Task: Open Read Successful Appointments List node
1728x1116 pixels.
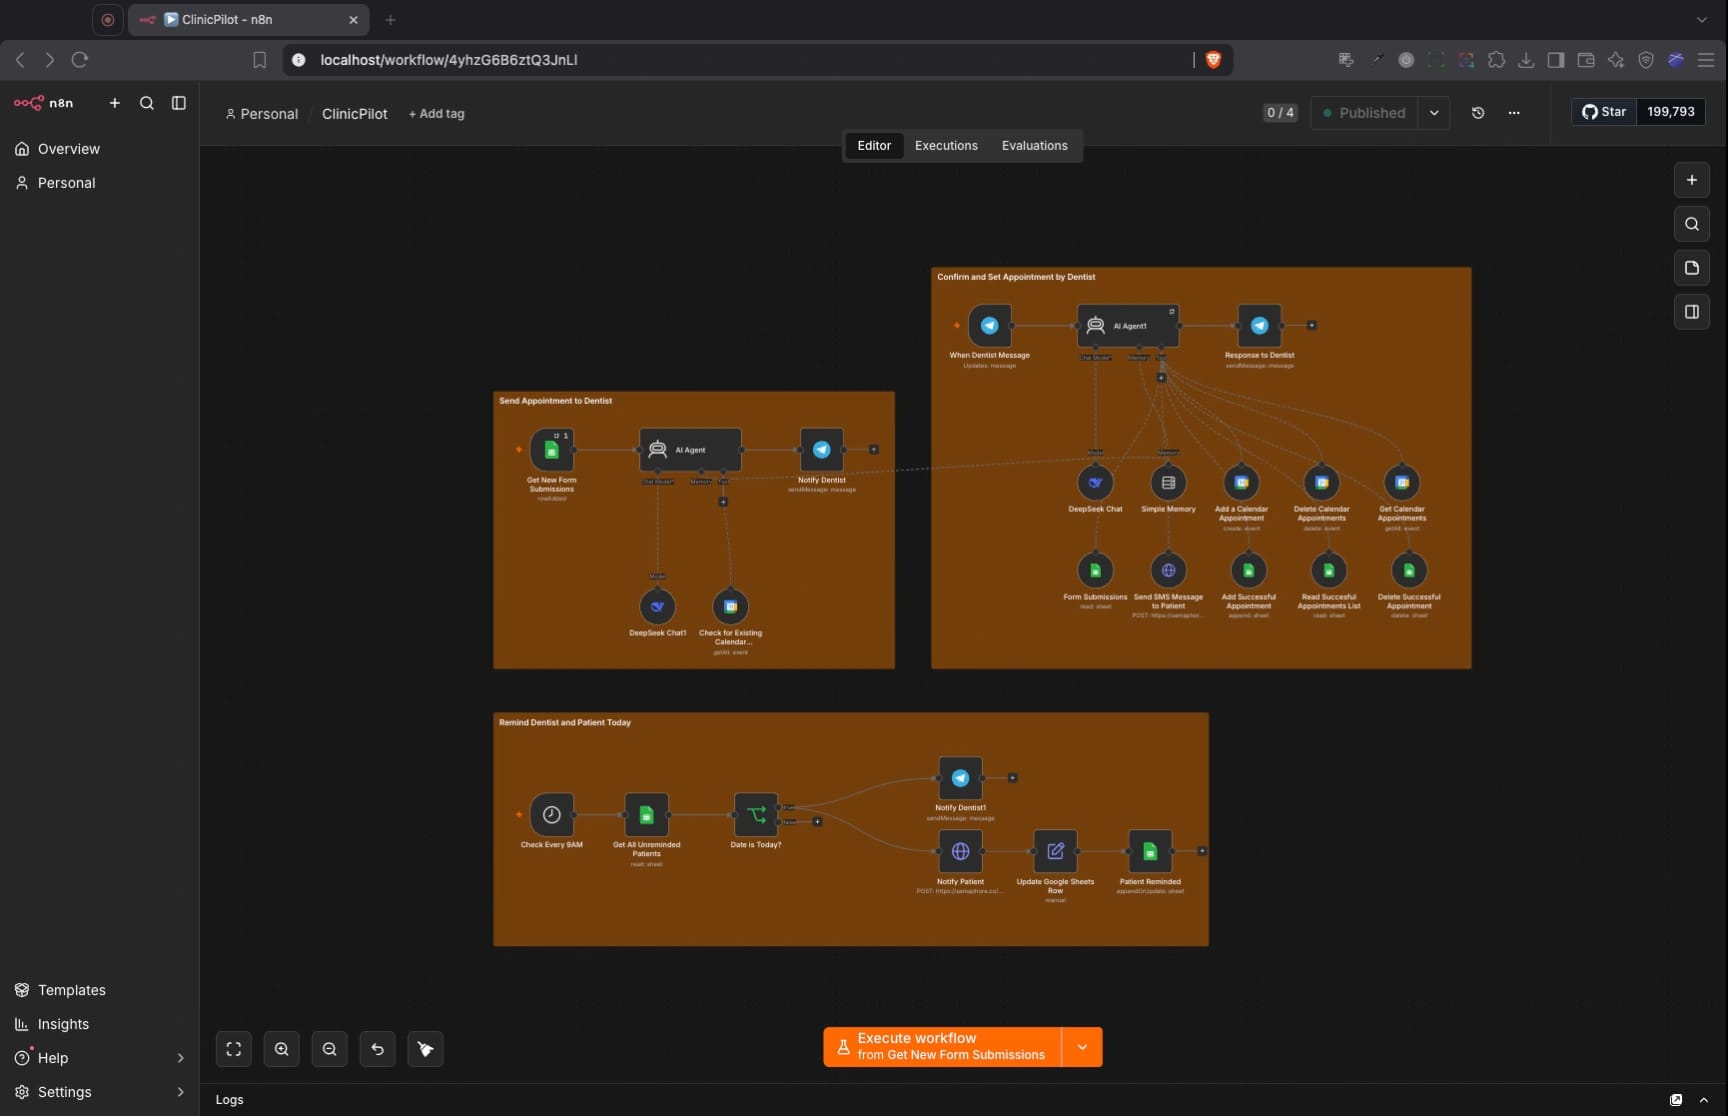Action: [x=1328, y=570]
